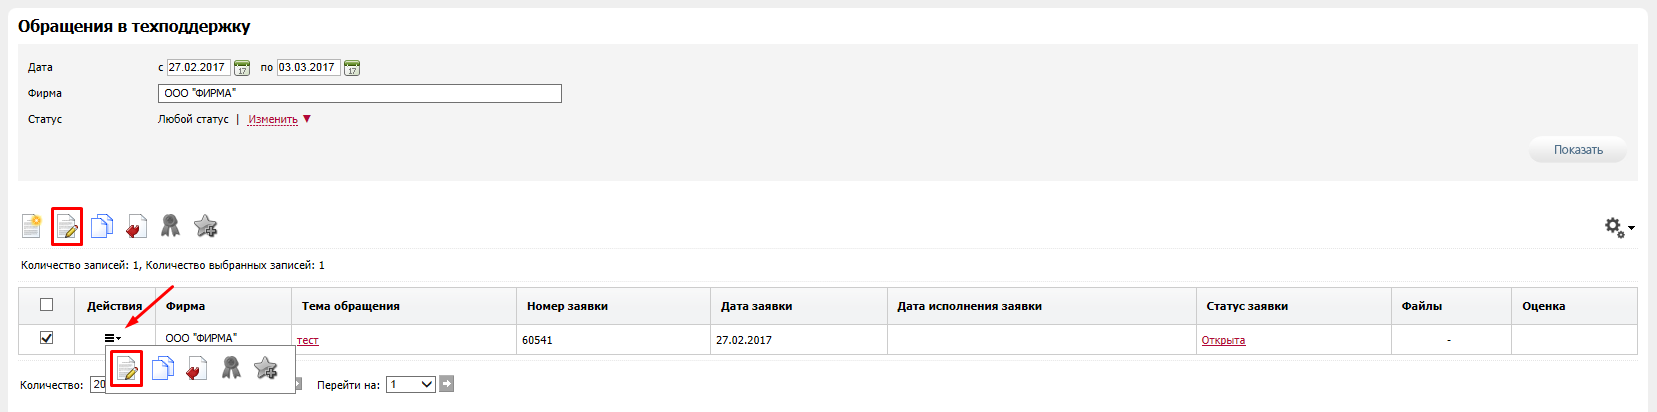Open the end date calendar picker
The image size is (1657, 412).
pos(352,68)
